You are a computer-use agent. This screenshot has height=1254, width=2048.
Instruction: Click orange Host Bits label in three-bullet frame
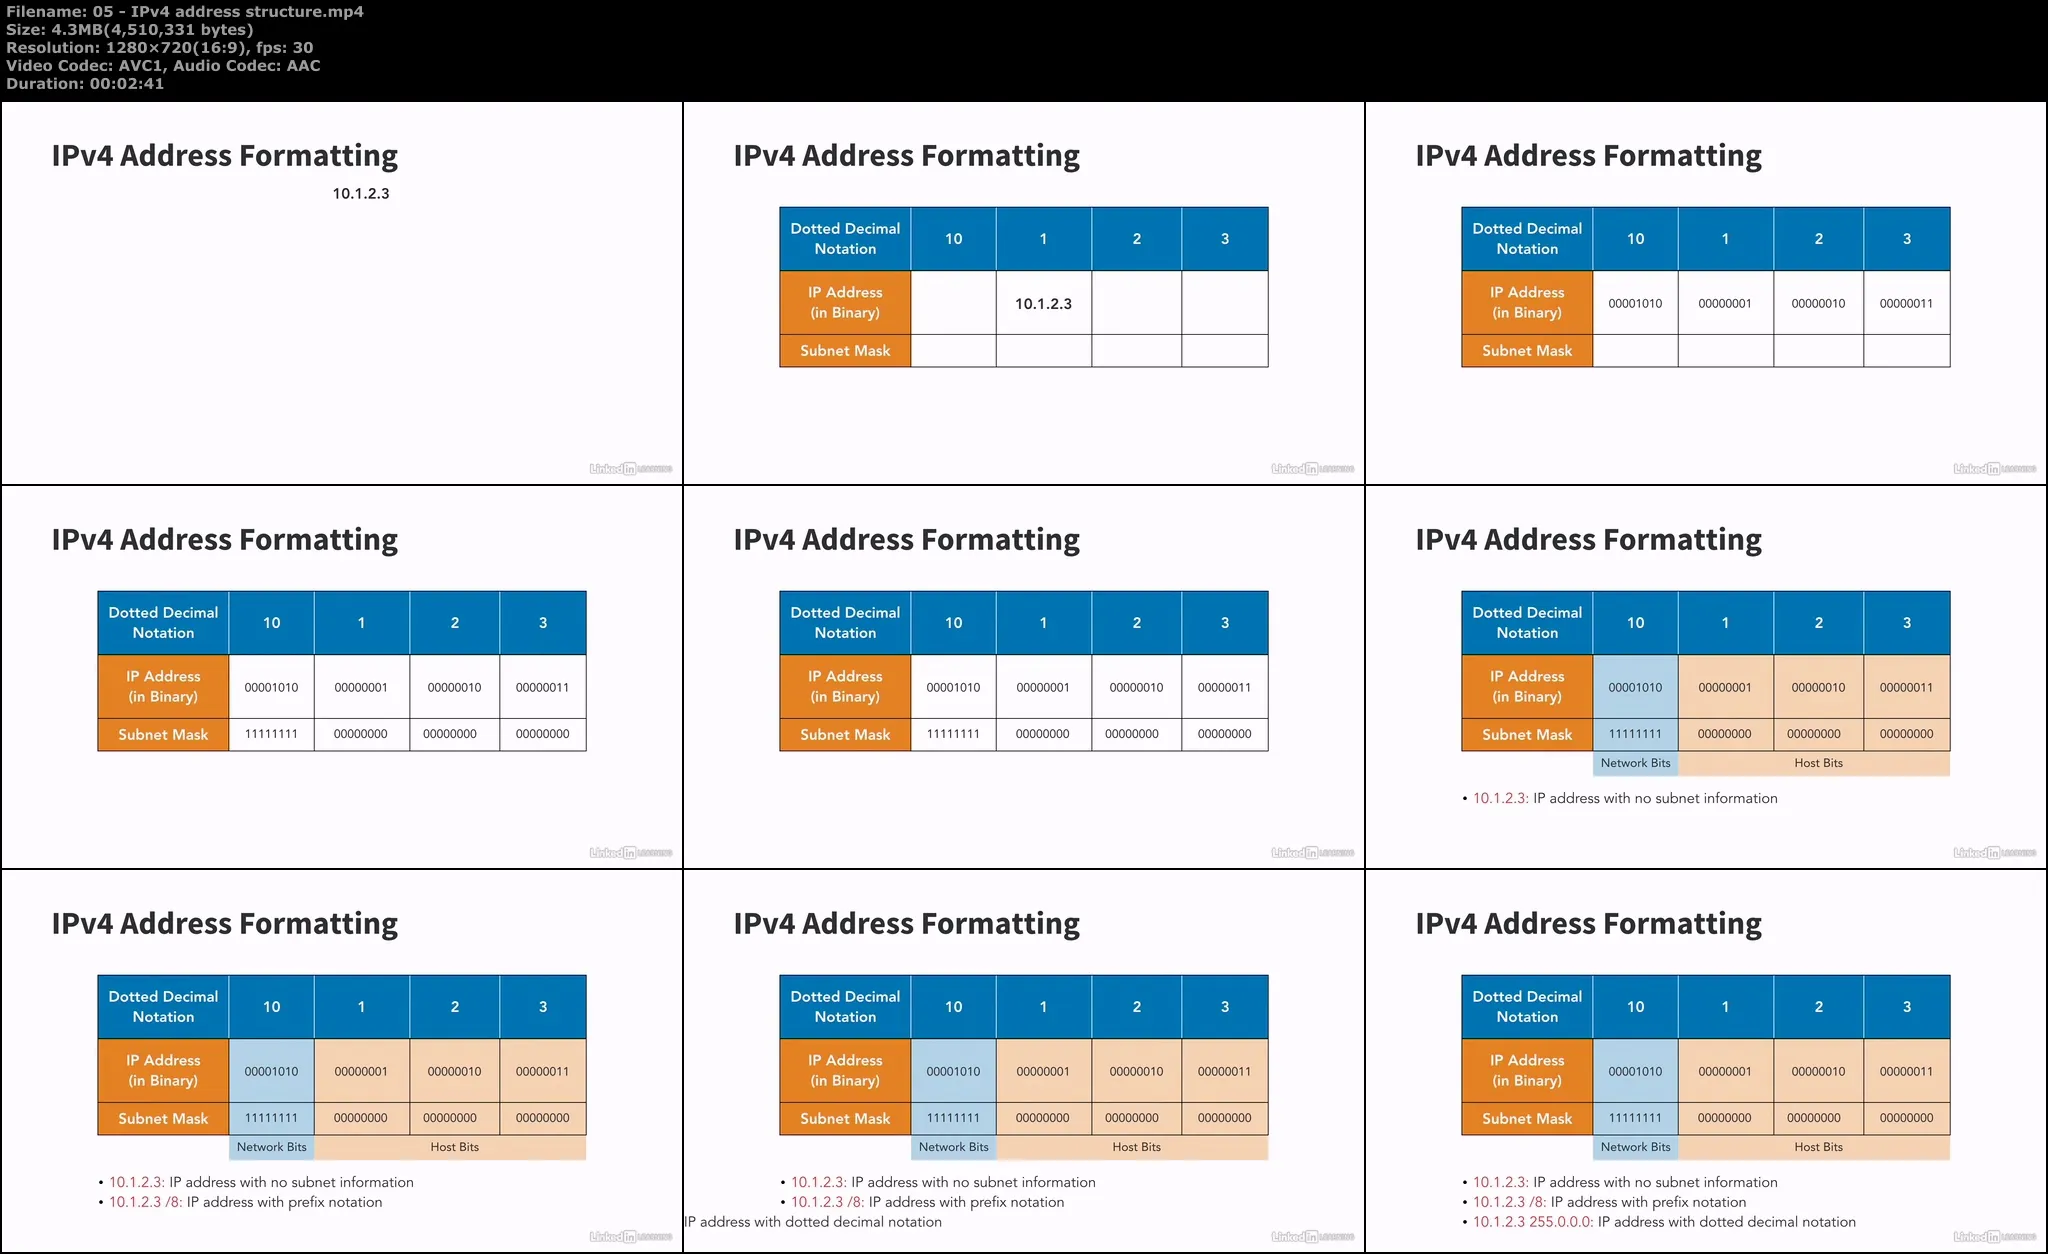(x=1818, y=1147)
